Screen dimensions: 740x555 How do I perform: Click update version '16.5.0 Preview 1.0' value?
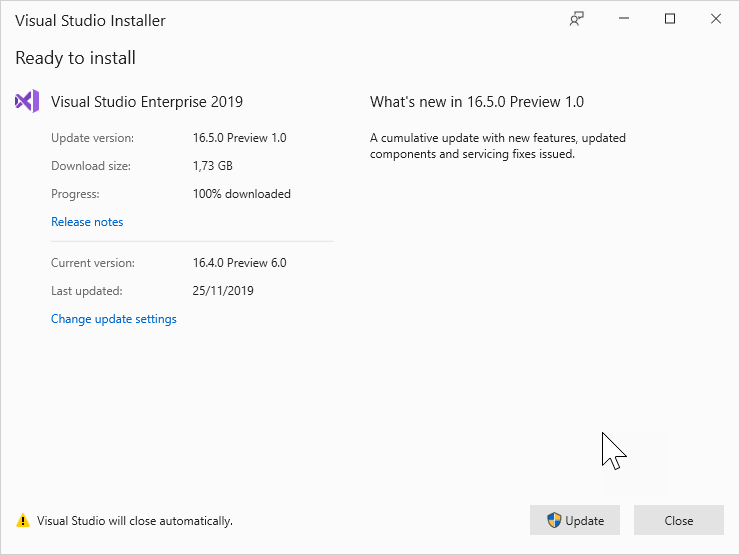pos(239,138)
